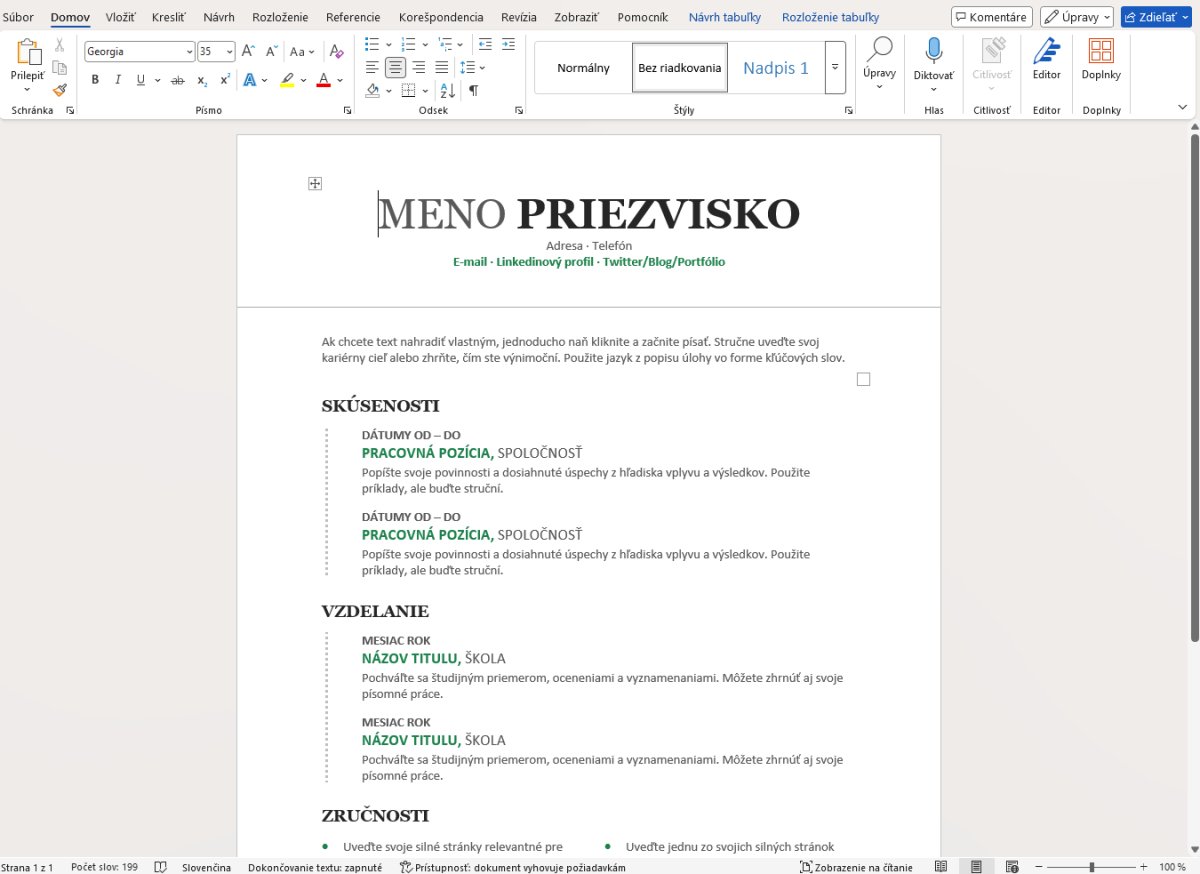
Task: Click the Format Painter brush icon
Action: tap(59, 90)
